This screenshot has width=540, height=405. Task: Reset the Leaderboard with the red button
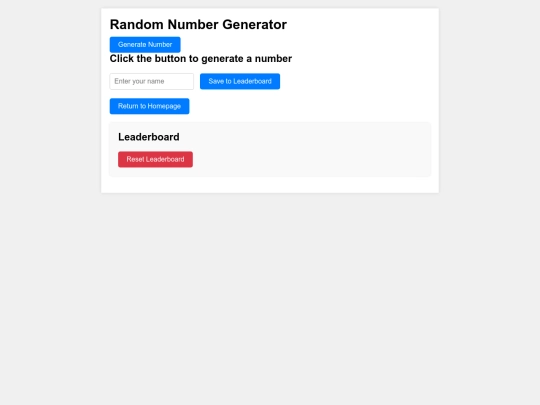(155, 159)
